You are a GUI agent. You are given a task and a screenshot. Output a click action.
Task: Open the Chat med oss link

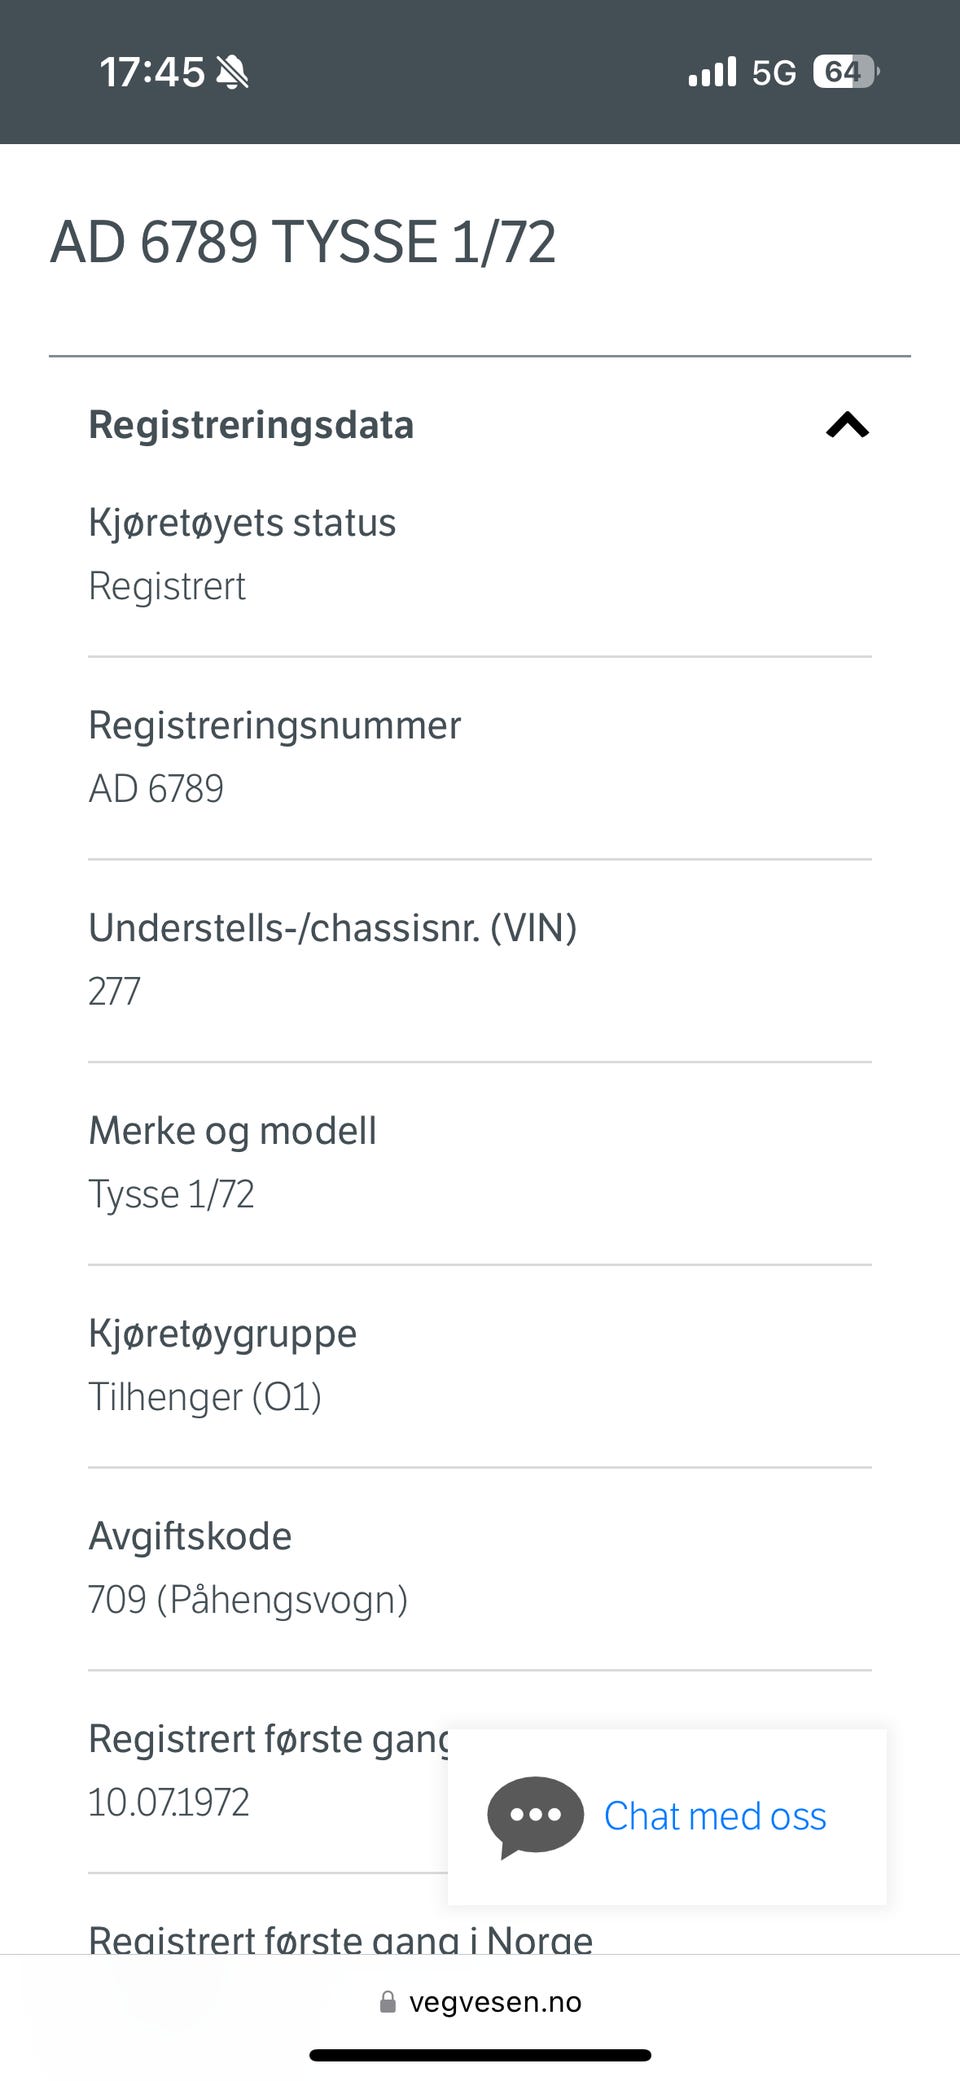[715, 1816]
